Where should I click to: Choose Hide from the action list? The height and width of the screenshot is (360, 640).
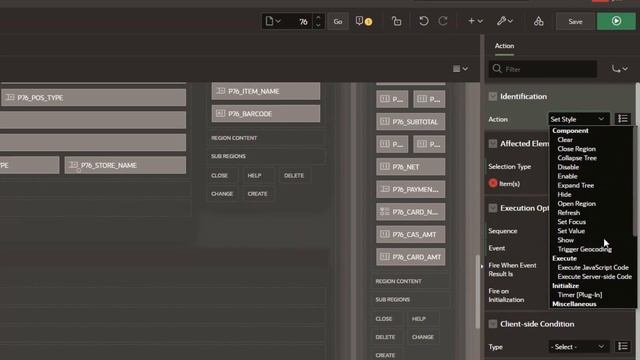coord(564,195)
